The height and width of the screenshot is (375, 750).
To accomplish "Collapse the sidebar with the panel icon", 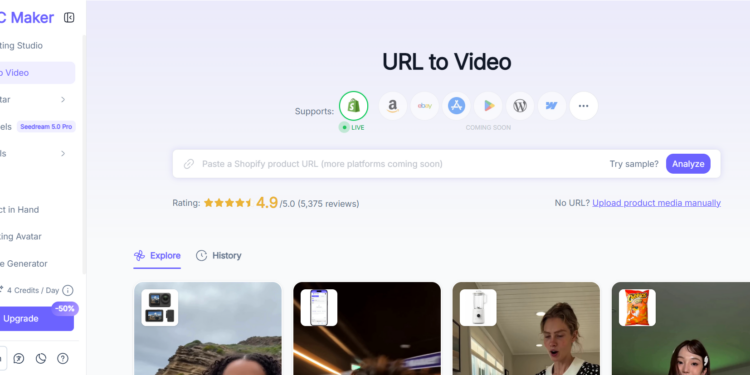I will coord(69,18).
